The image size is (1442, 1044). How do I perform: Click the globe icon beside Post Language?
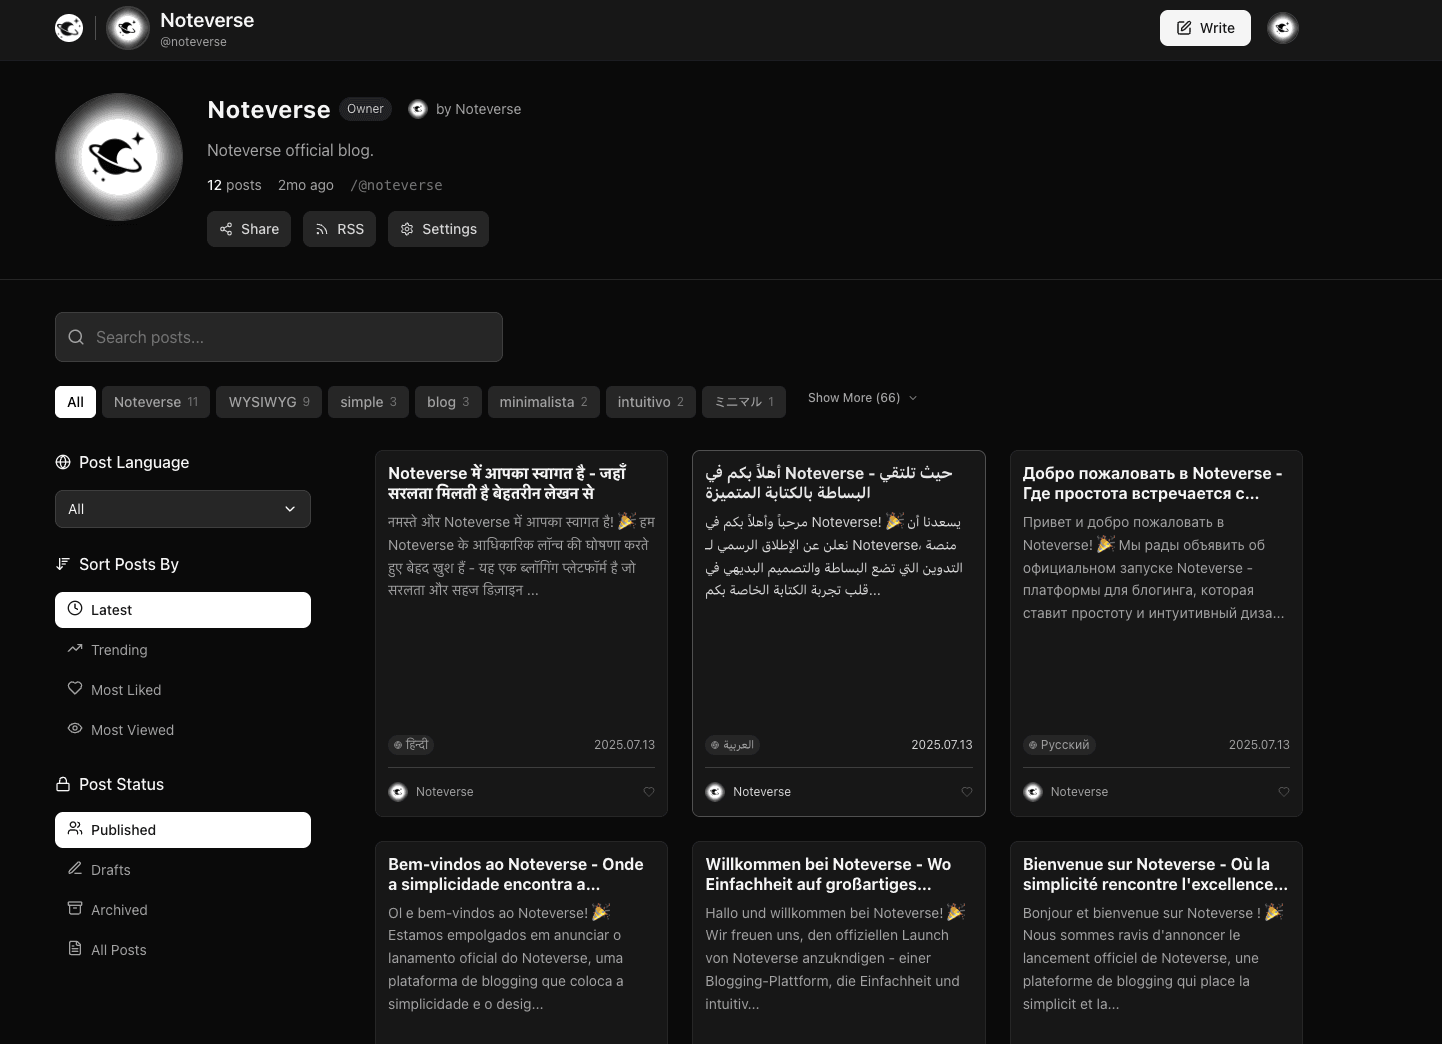[63, 462]
